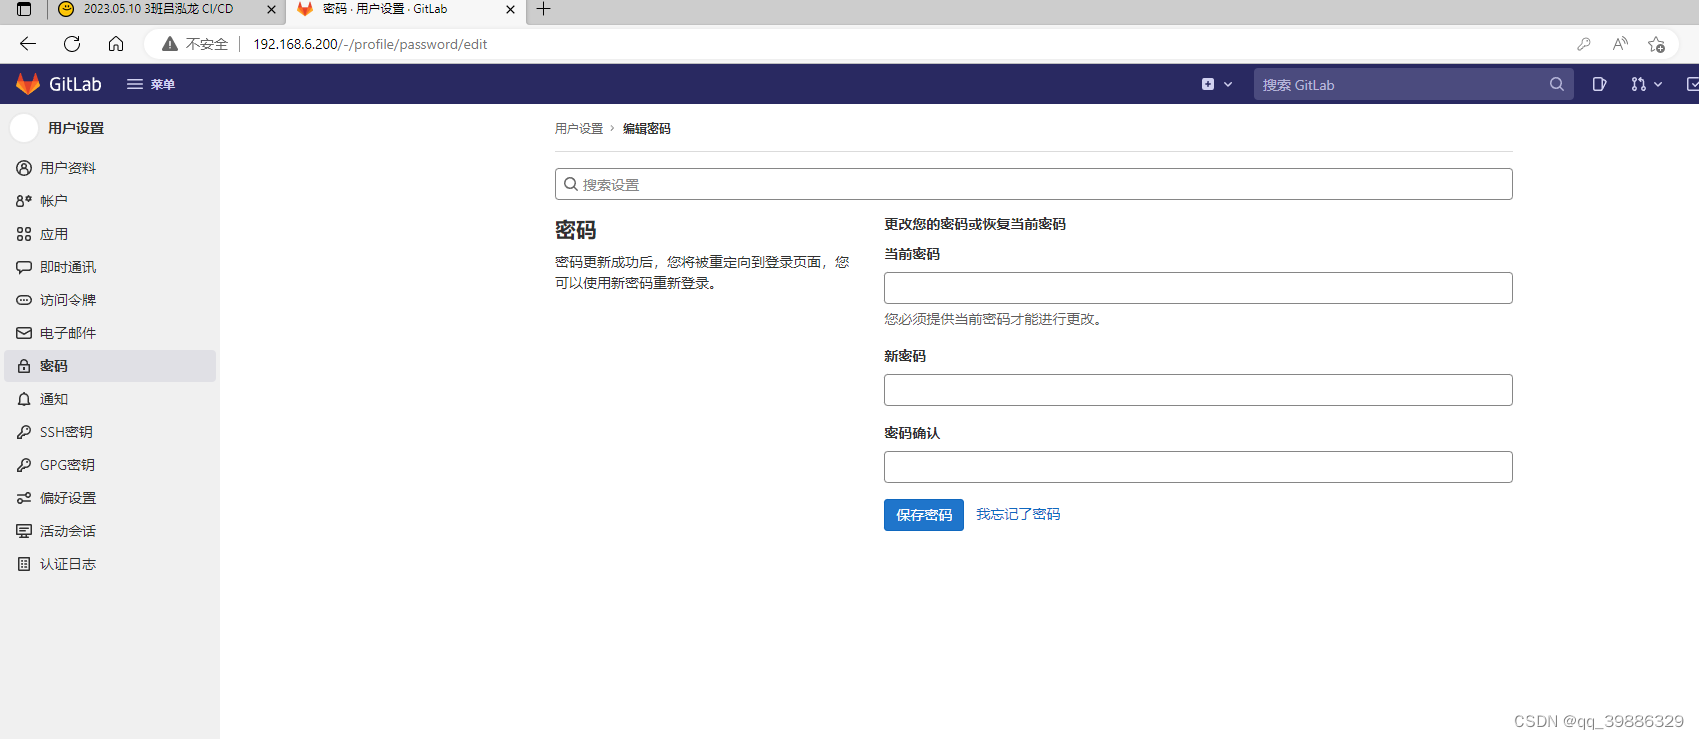Click the 密码 page heading
The height and width of the screenshot is (739, 1699).
pyautogui.click(x=576, y=230)
